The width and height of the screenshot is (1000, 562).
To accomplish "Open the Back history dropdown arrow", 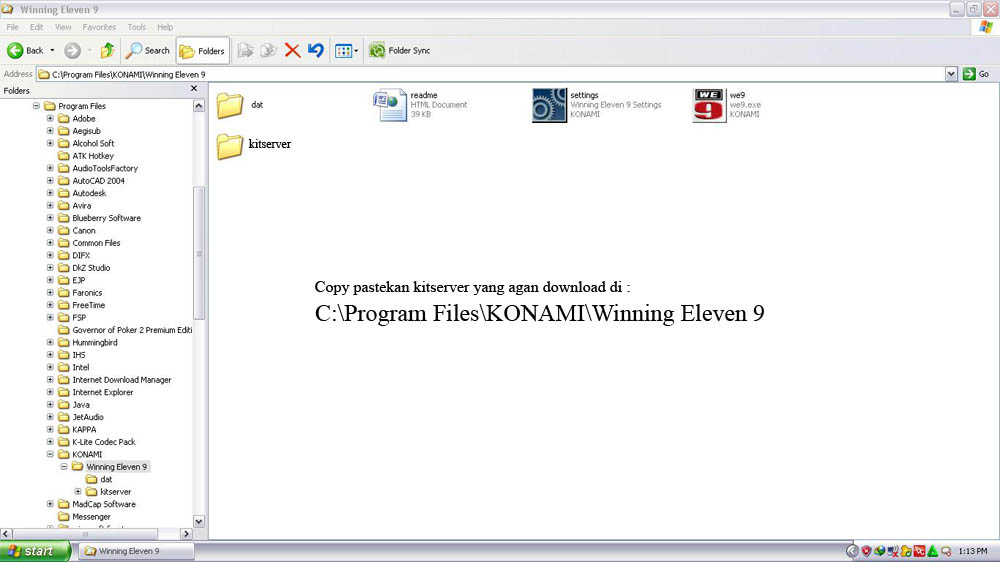I will pos(52,50).
